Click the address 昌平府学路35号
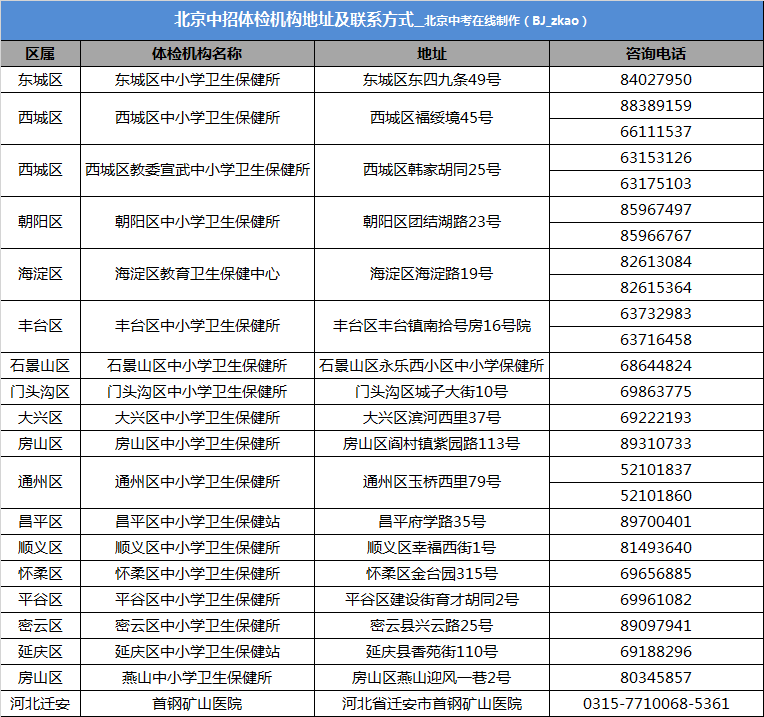The image size is (764, 717). pyautogui.click(x=432, y=522)
